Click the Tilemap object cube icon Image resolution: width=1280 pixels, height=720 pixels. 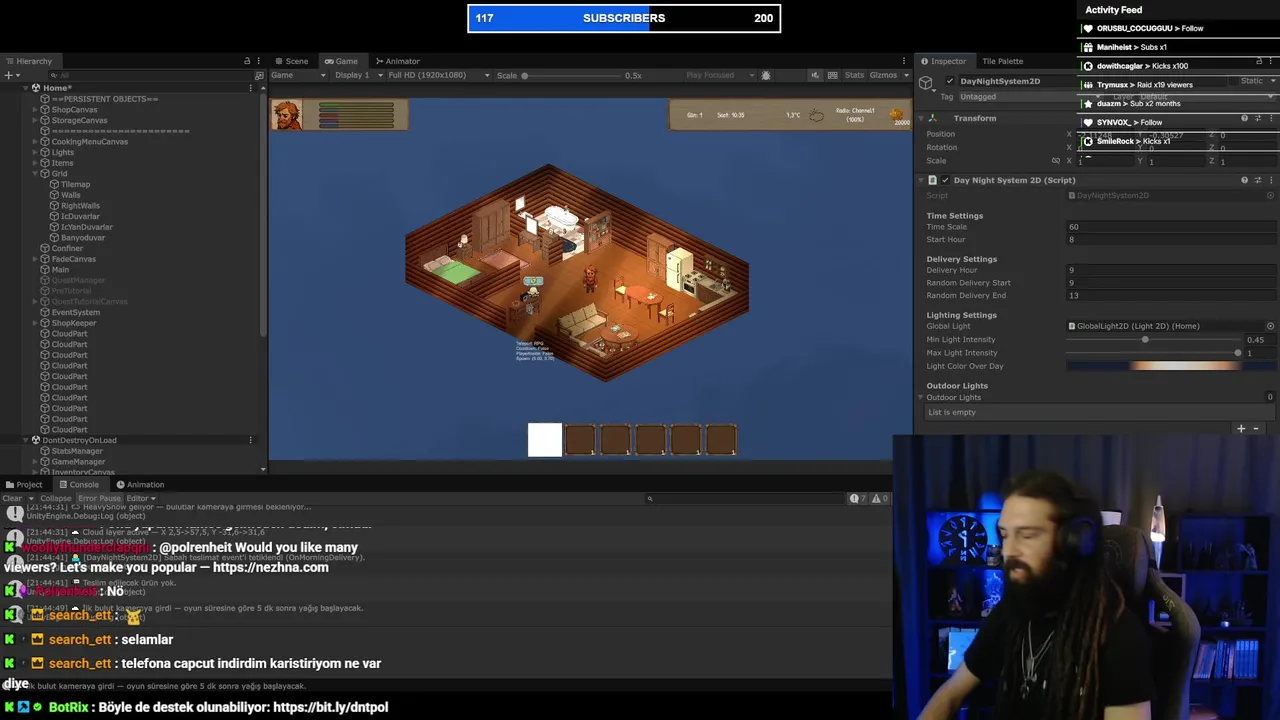[x=54, y=184]
